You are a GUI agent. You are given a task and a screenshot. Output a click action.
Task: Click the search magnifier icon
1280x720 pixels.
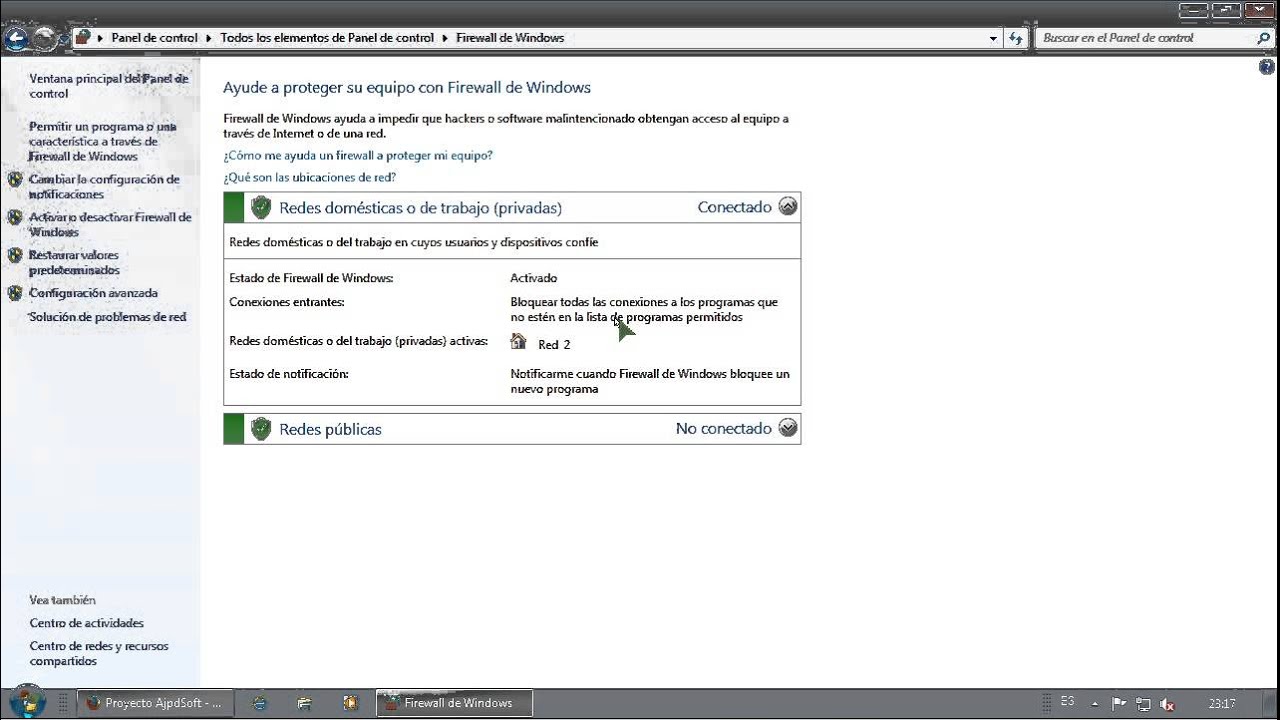(x=1262, y=38)
